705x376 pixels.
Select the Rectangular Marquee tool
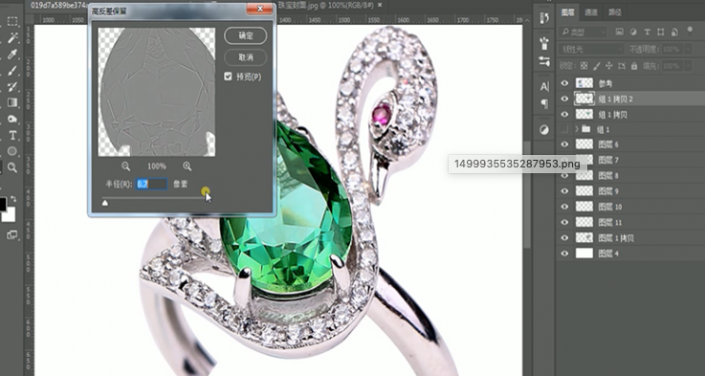(x=12, y=21)
